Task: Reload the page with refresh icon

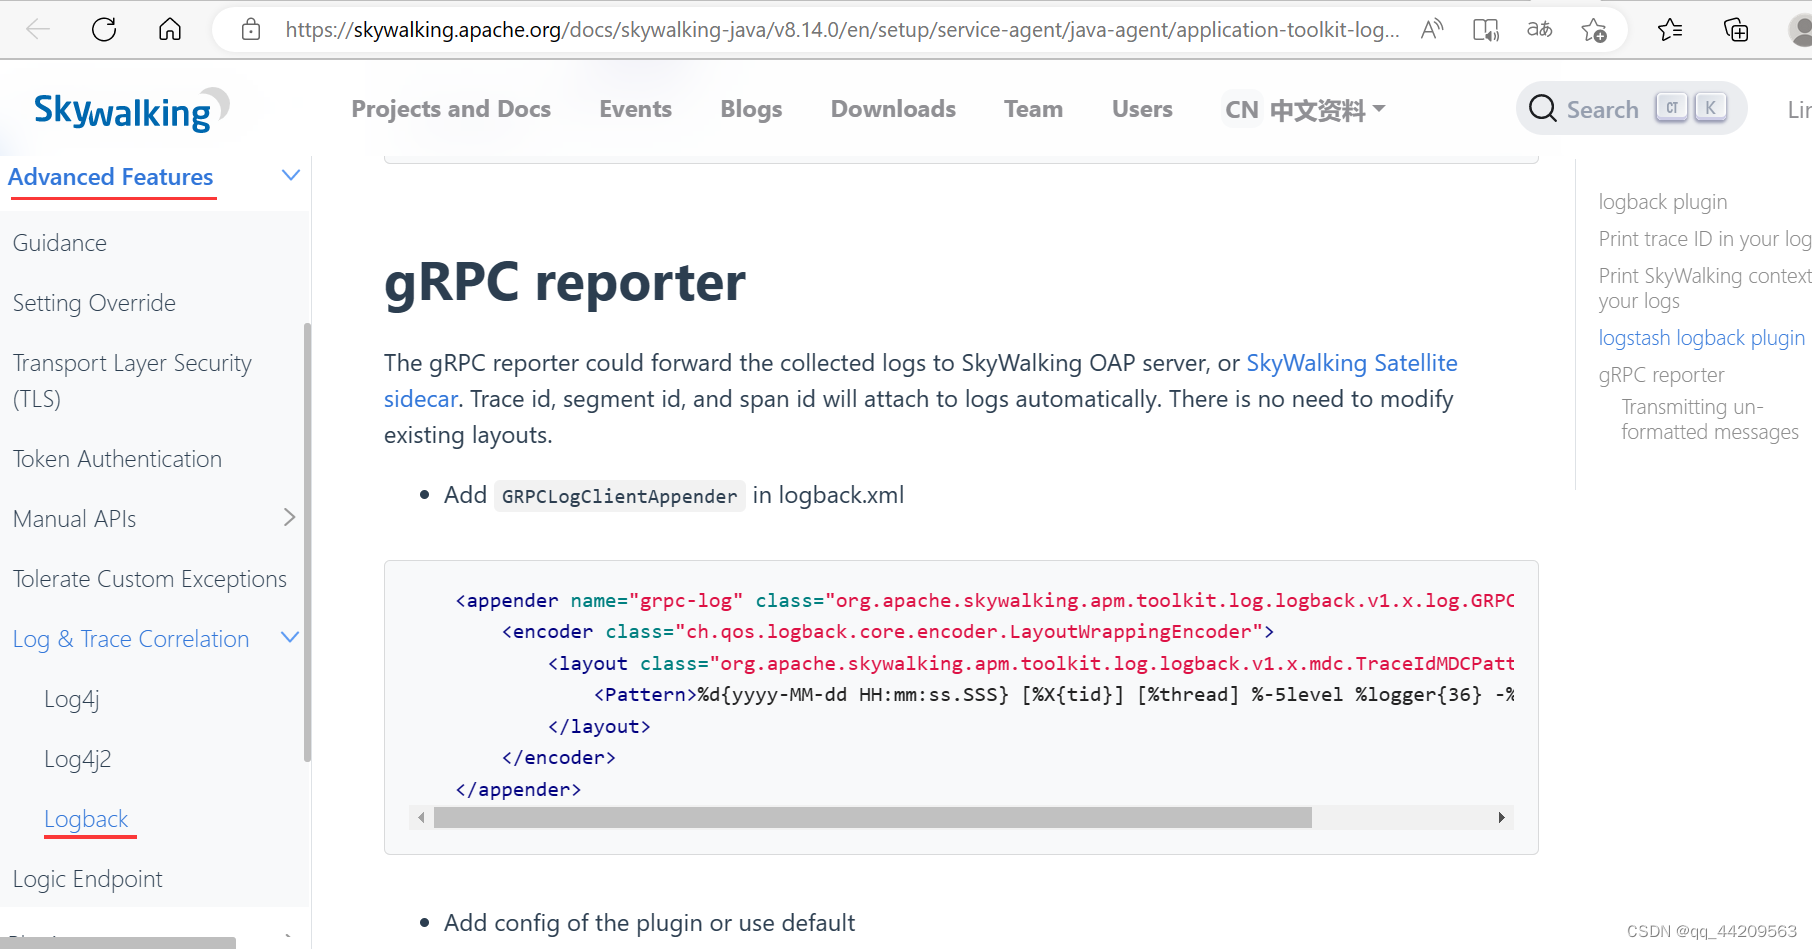Action: (x=104, y=29)
